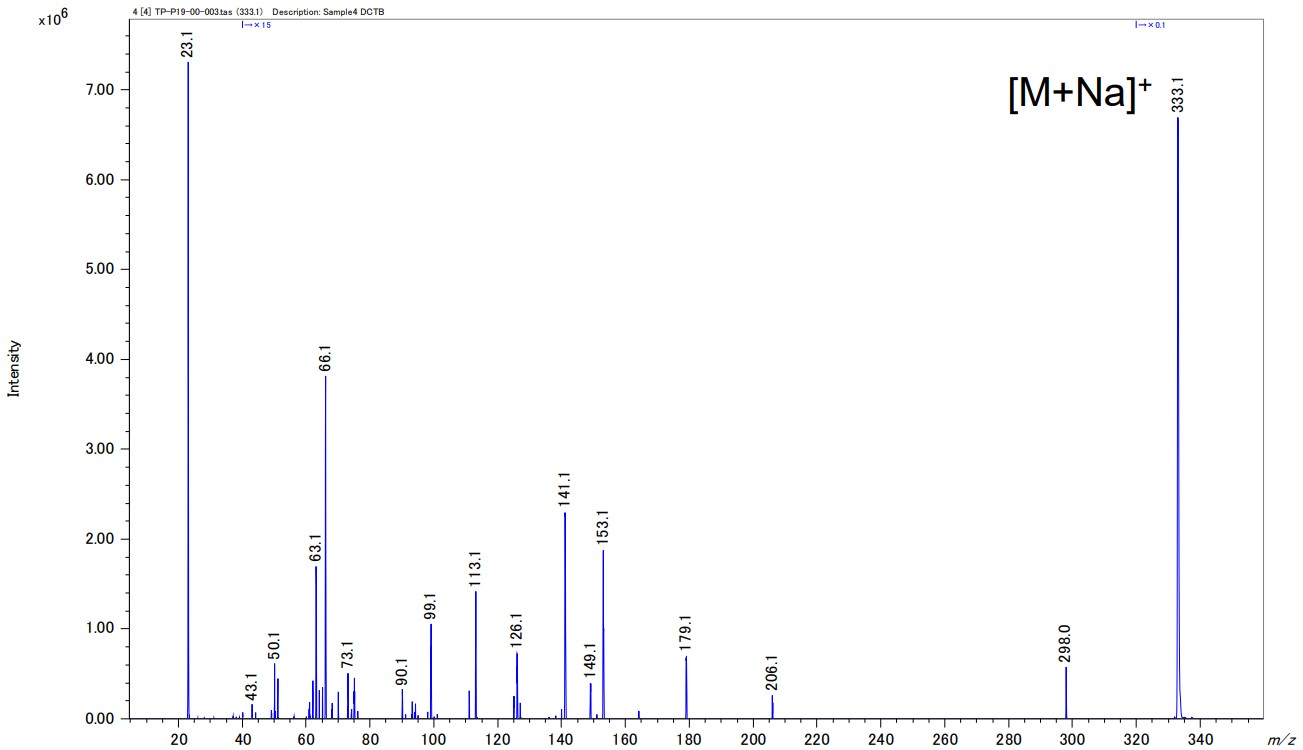Image resolution: width=1303 pixels, height=750 pixels.
Task: Click the 333.1 peak label
Action: coord(1178,95)
